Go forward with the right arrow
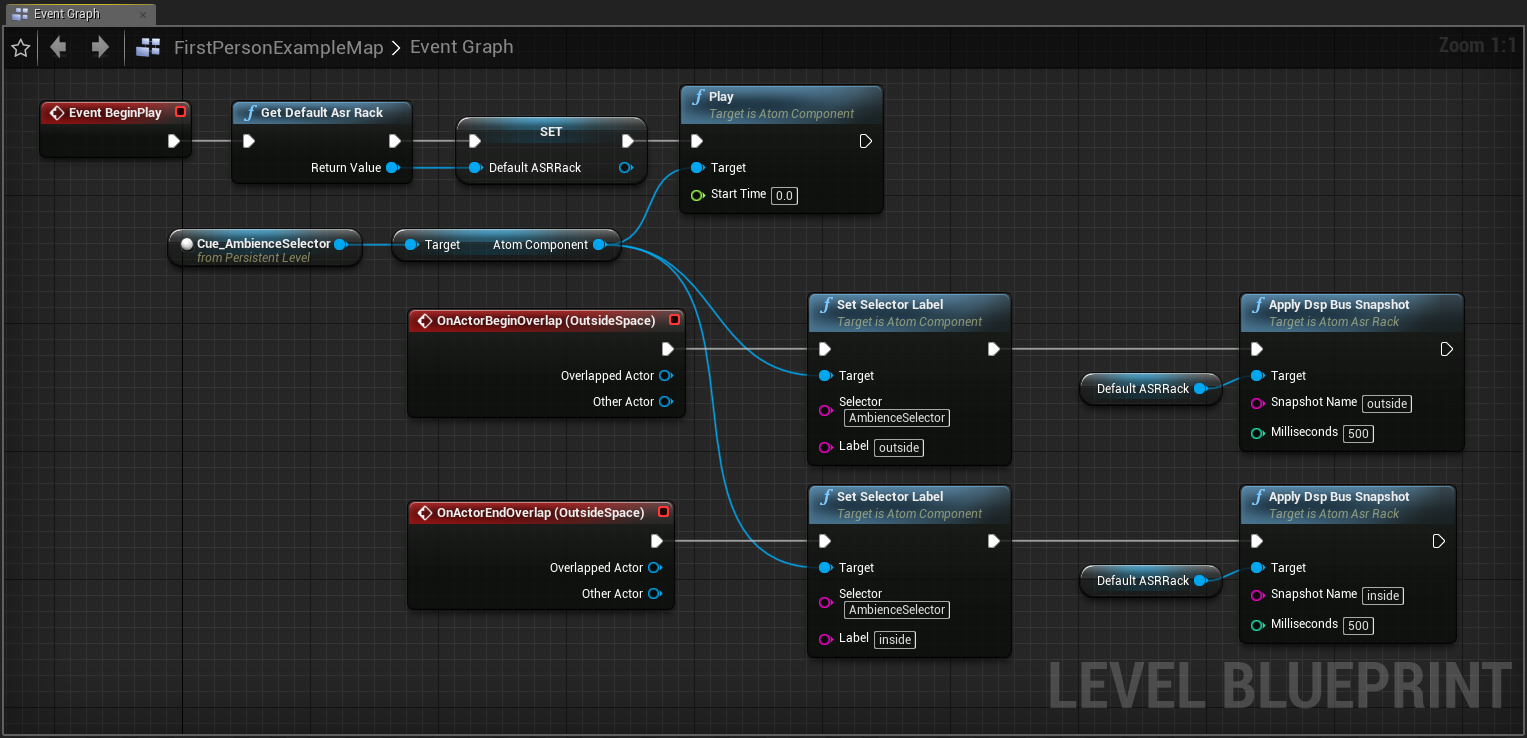 point(99,47)
